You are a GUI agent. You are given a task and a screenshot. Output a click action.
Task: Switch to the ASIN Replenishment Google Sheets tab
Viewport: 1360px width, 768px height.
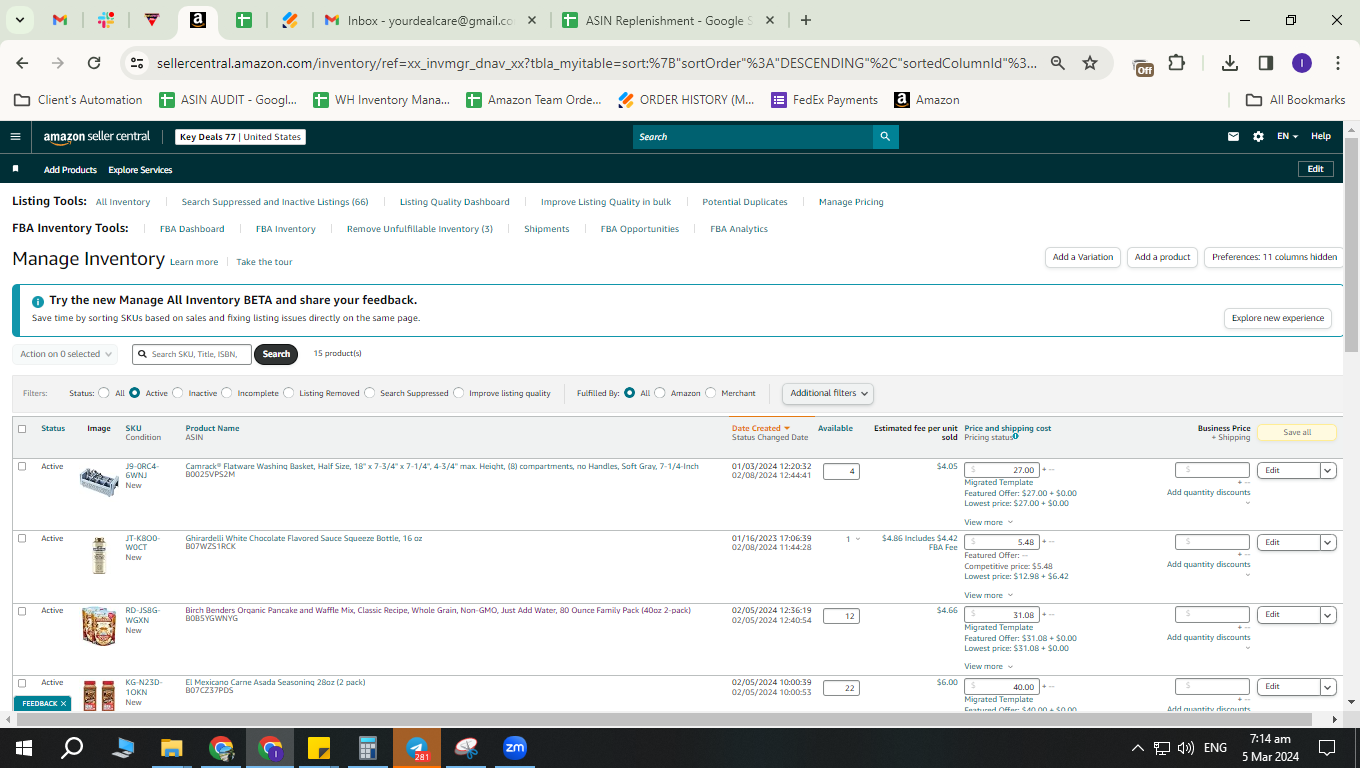click(x=670, y=20)
